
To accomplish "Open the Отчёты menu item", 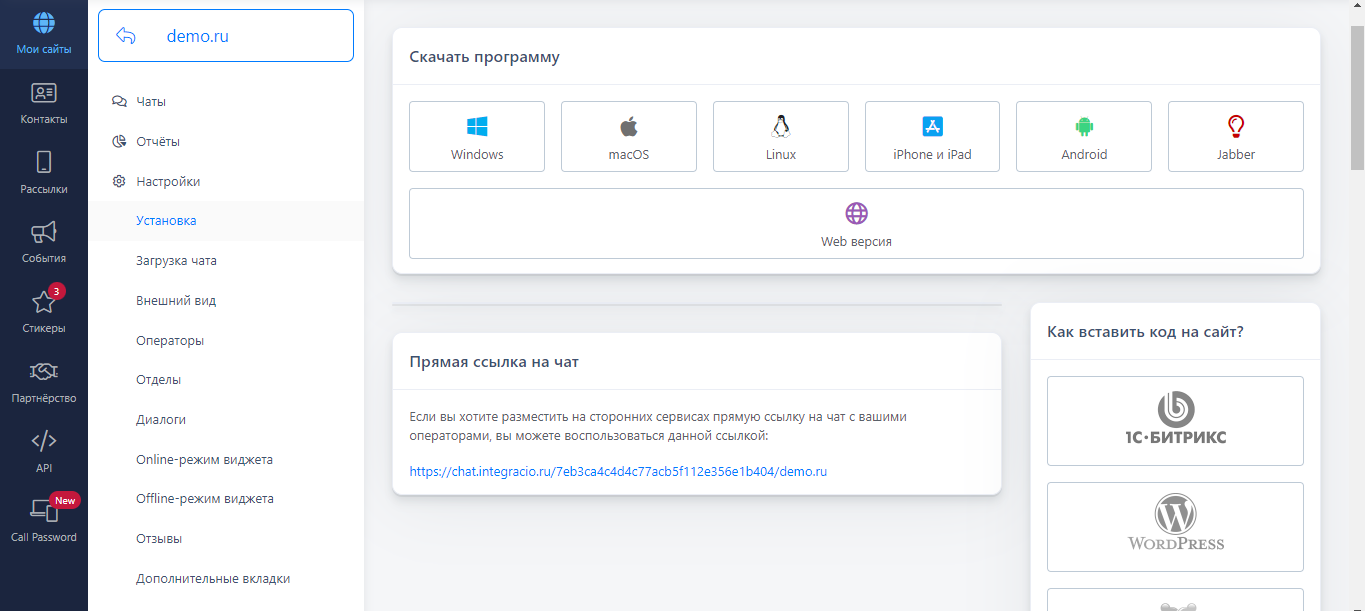I will tap(158, 142).
